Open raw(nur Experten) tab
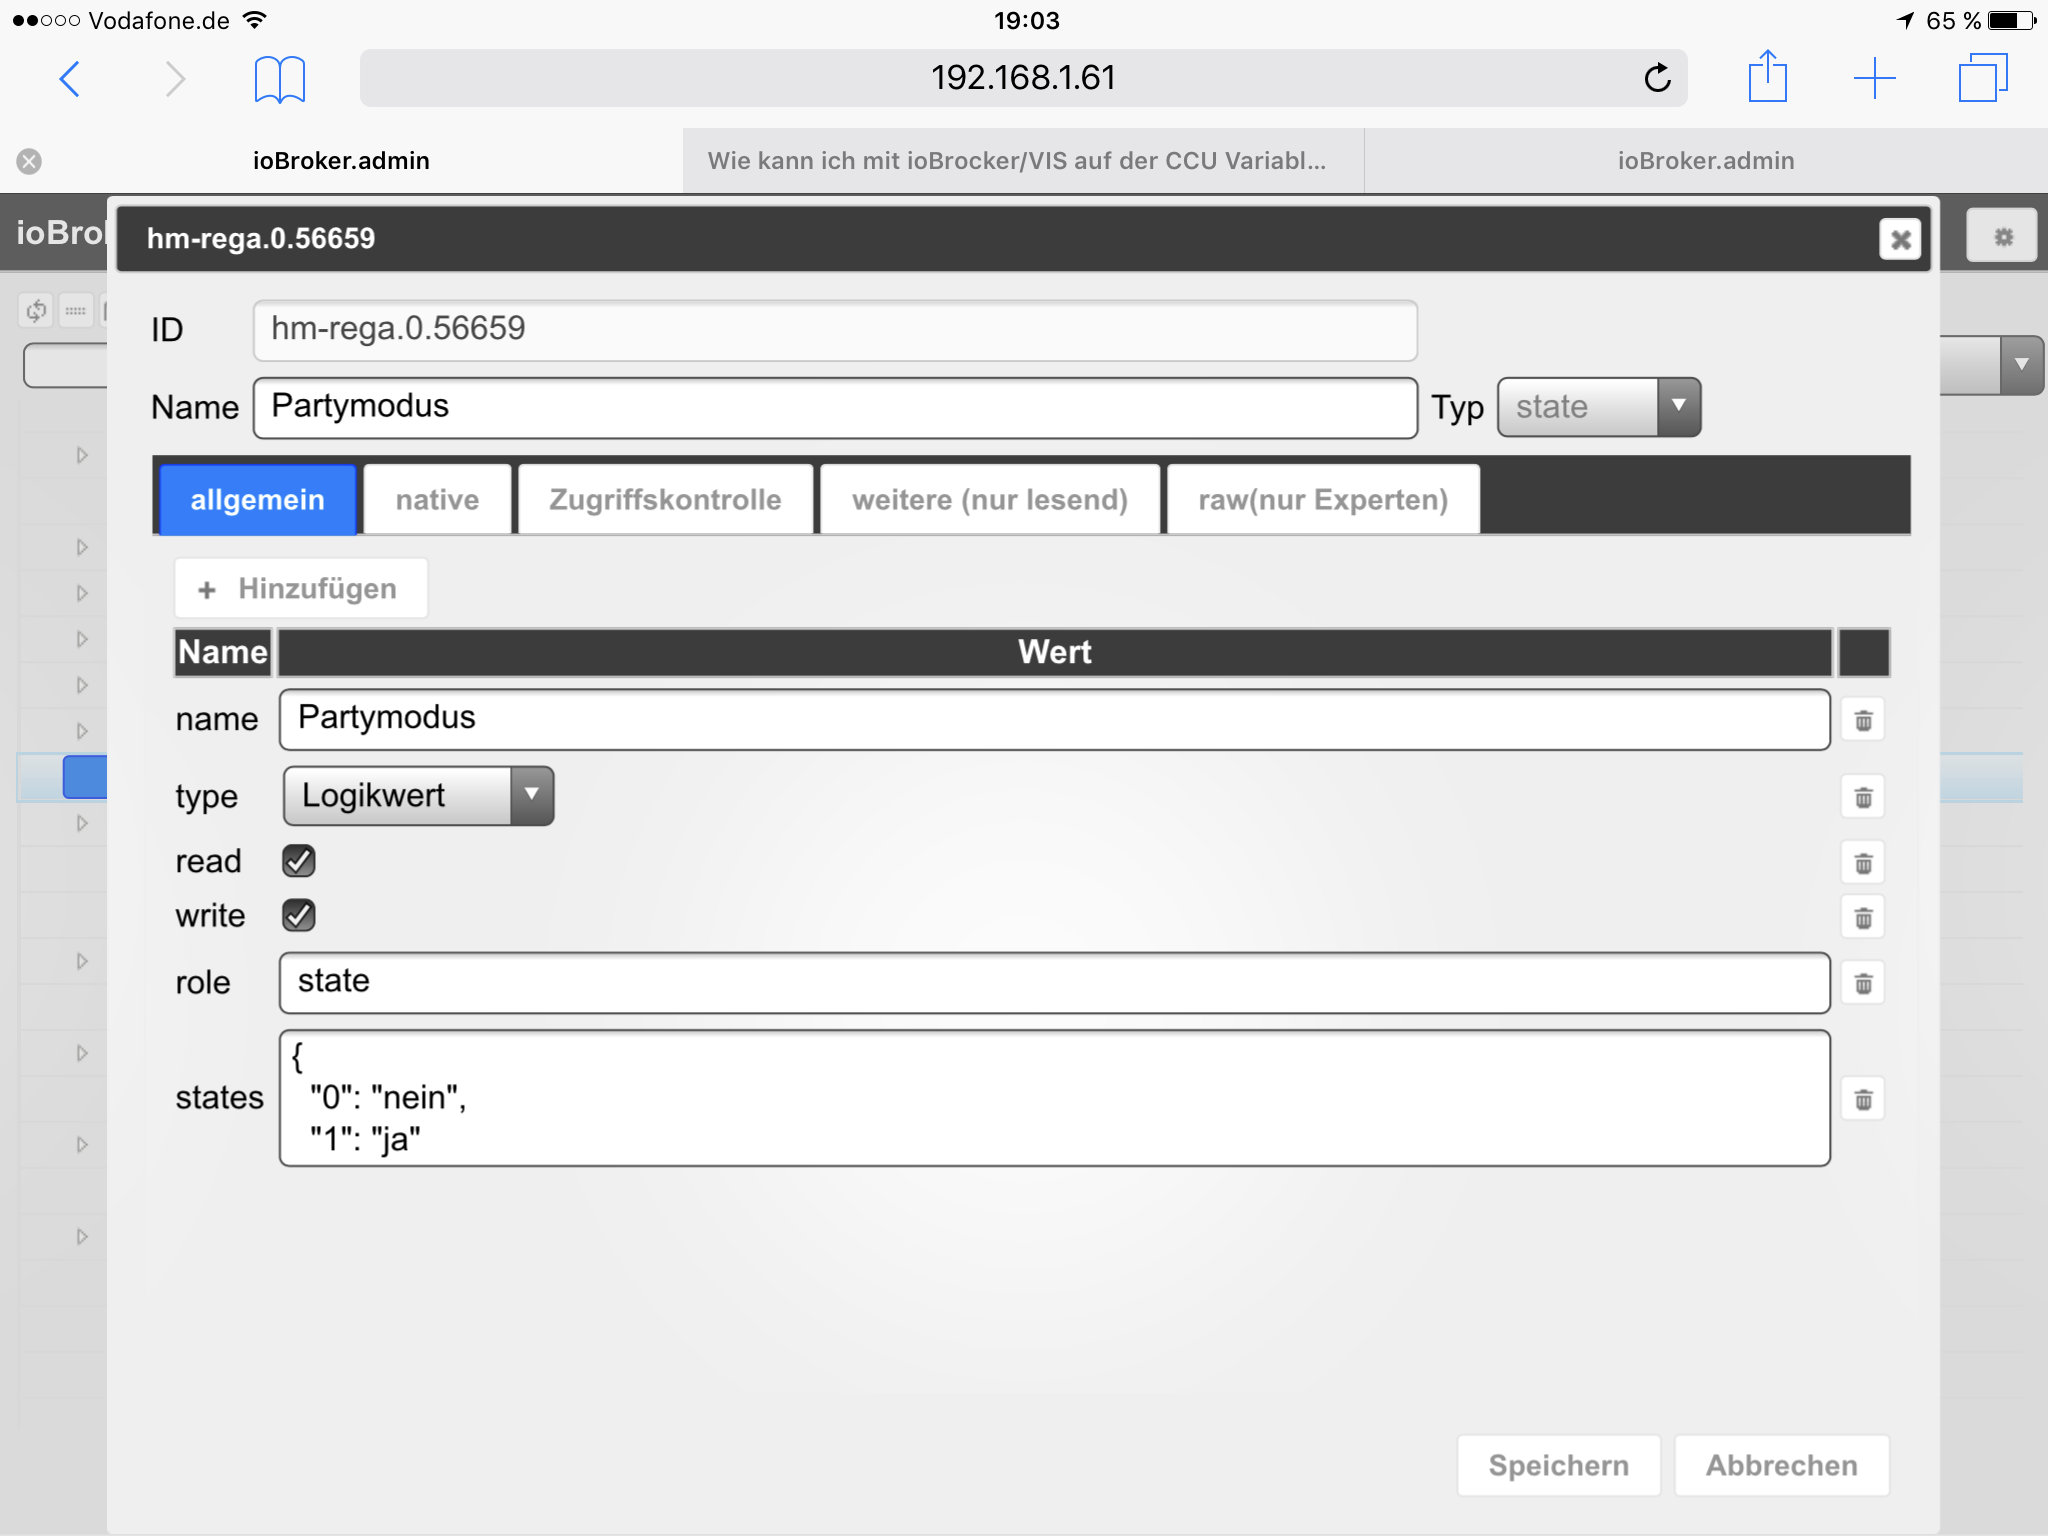 pos(1322,500)
